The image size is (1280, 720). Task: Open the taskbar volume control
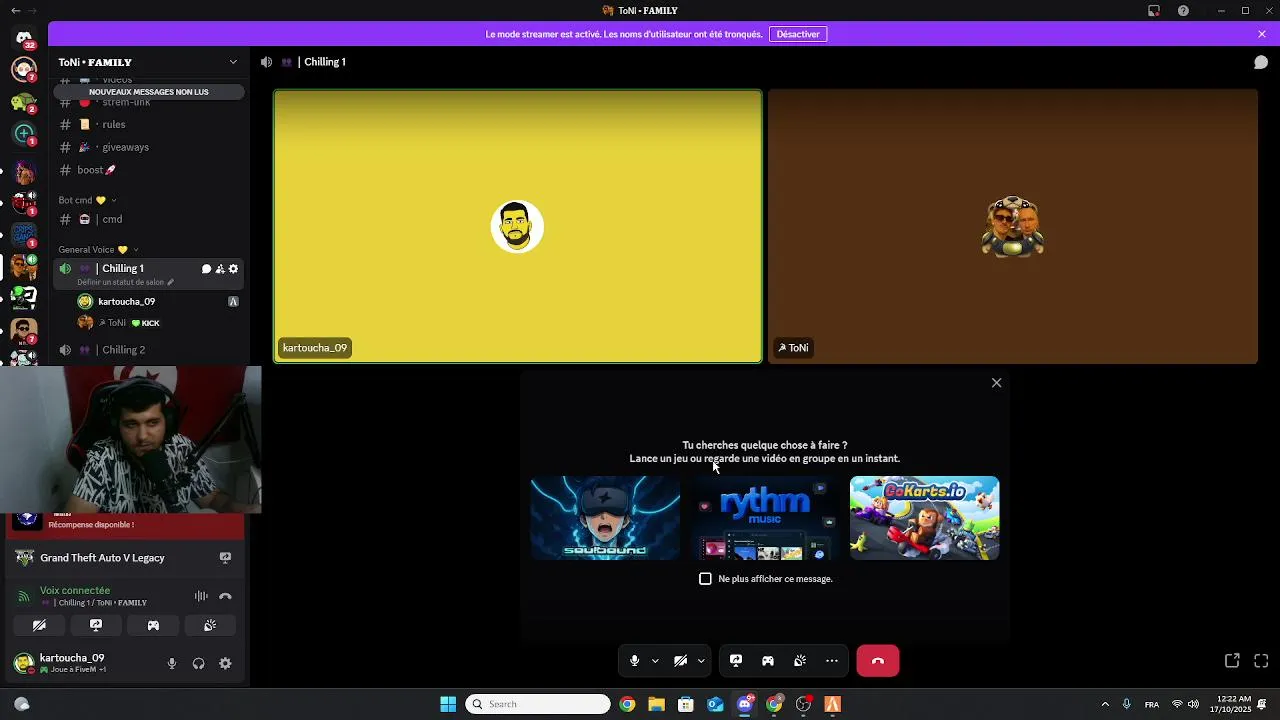pos(1193,704)
